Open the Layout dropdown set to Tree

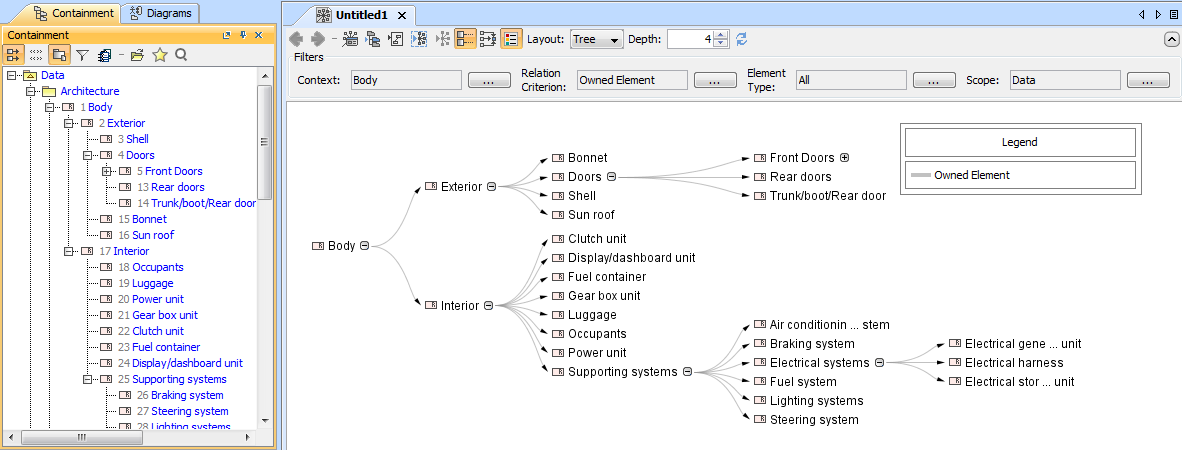coord(596,39)
